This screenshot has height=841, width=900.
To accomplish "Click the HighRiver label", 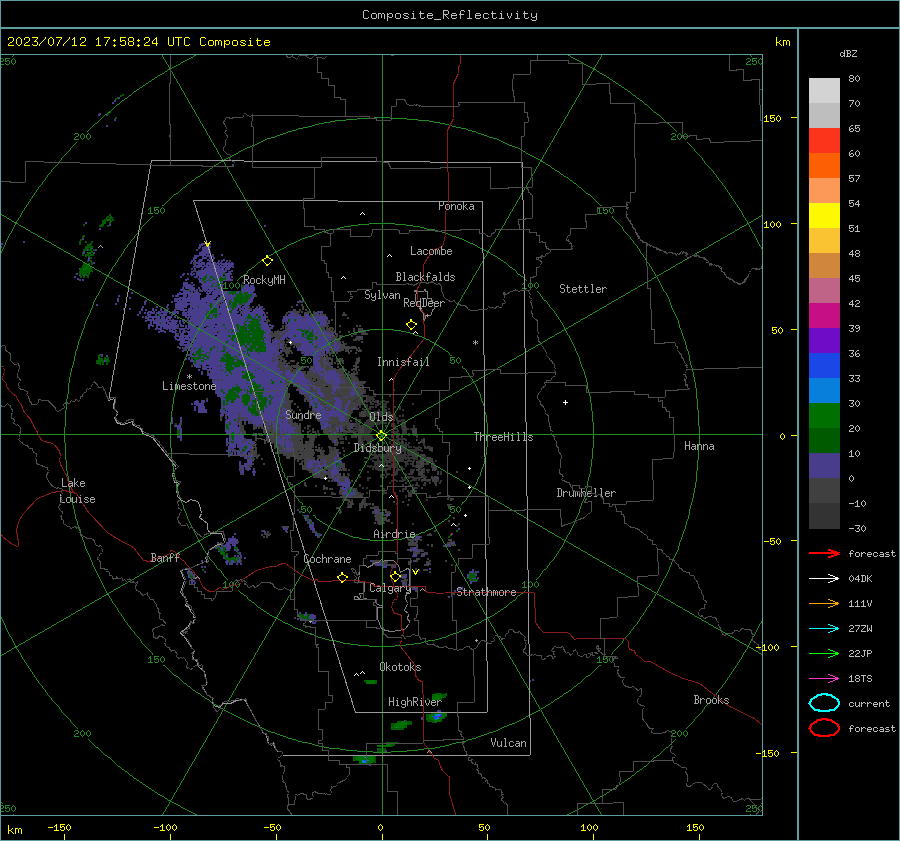I will [x=414, y=702].
